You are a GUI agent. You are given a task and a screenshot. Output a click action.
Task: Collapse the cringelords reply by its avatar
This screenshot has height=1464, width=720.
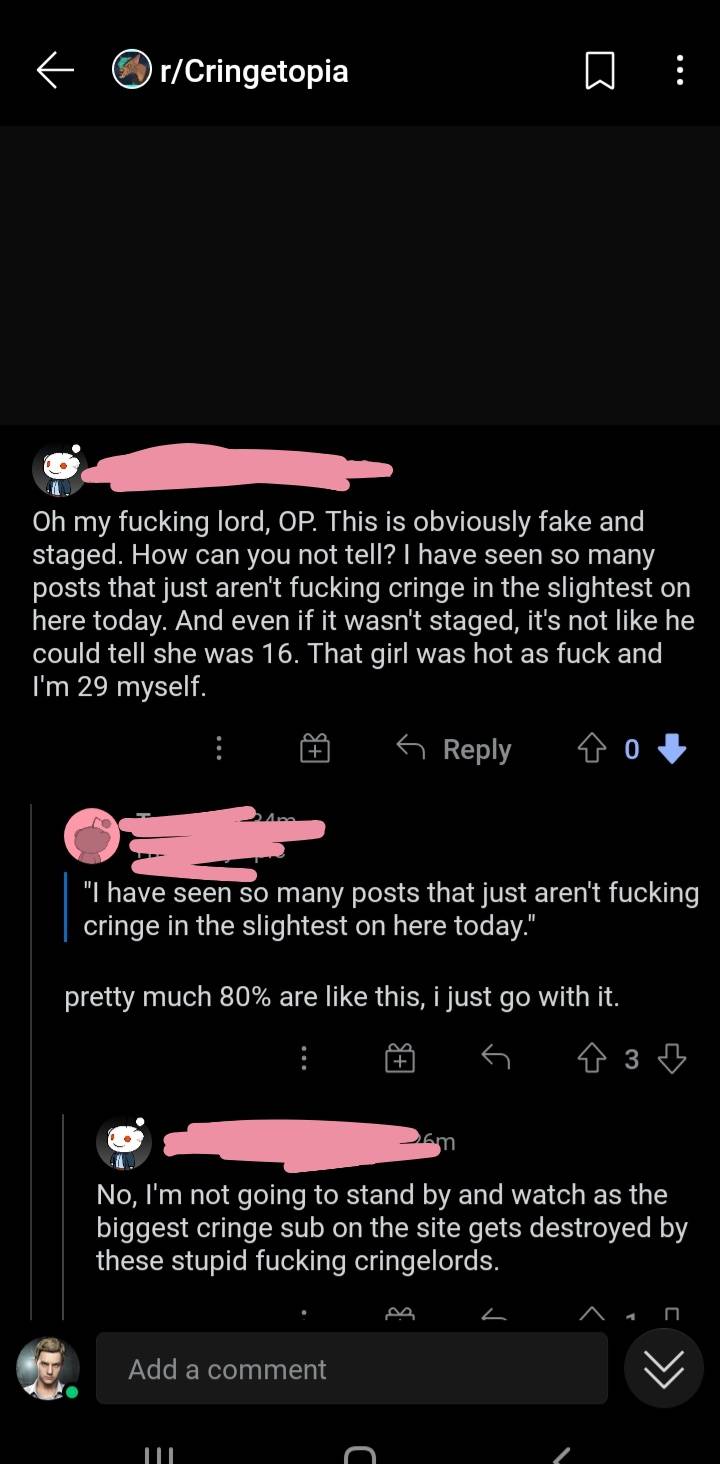point(123,1142)
